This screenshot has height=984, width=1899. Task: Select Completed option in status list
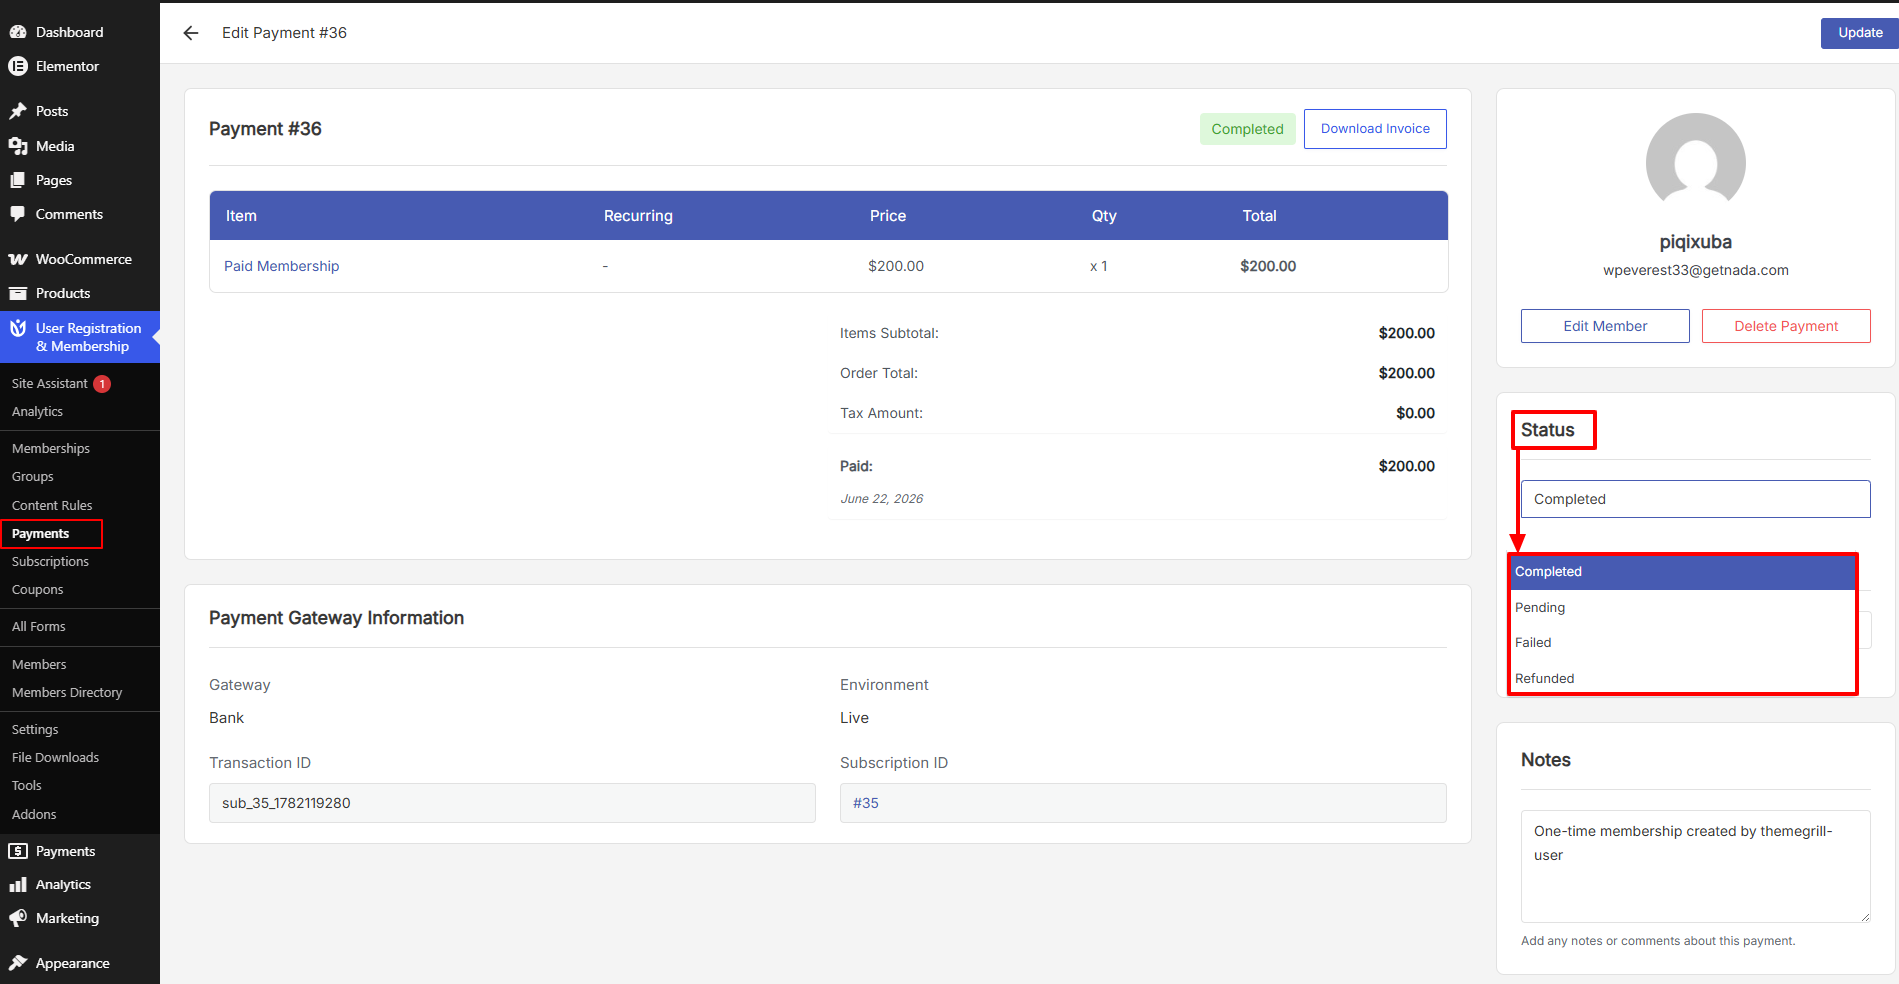(1683, 572)
